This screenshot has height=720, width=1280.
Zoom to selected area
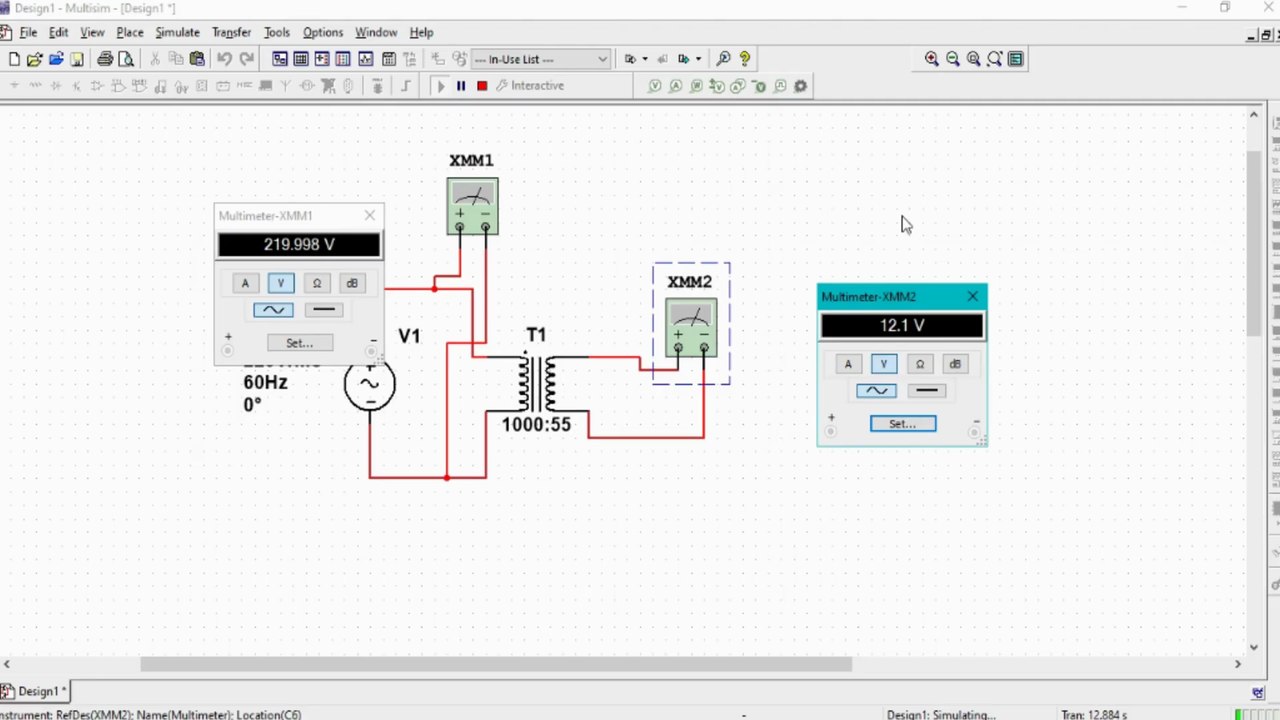pos(974,59)
